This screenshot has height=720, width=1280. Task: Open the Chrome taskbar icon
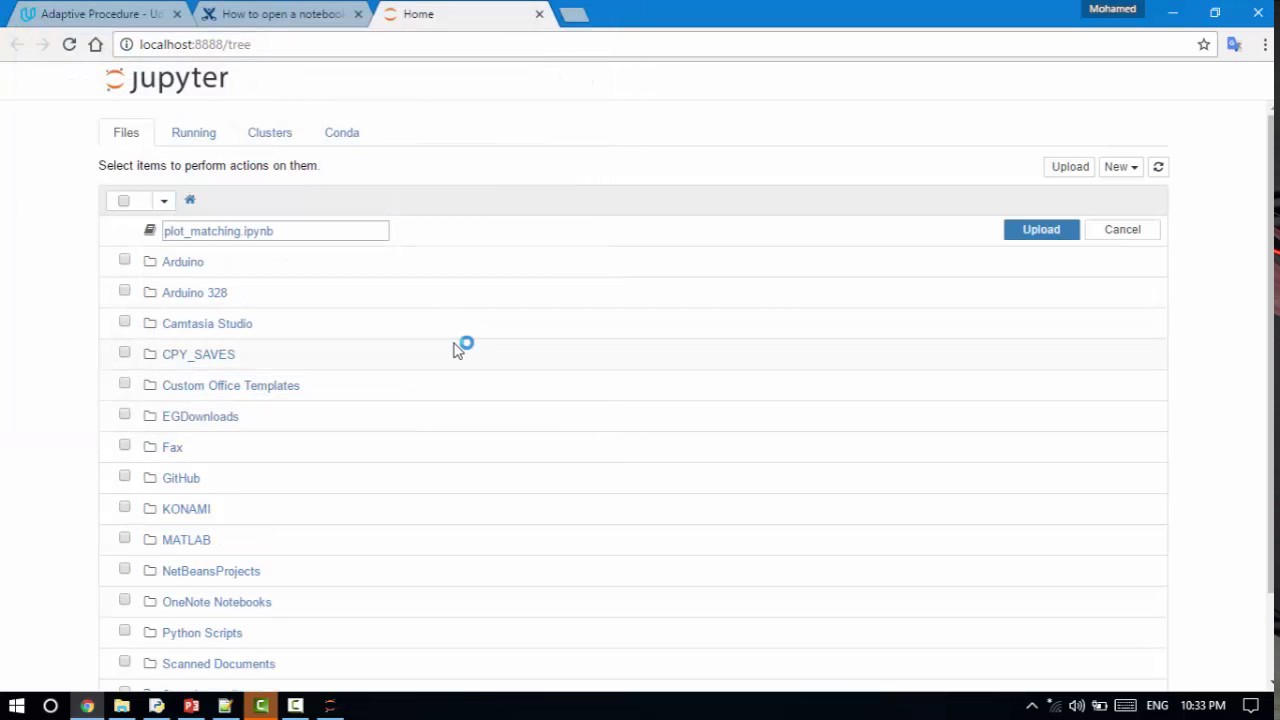click(x=87, y=706)
